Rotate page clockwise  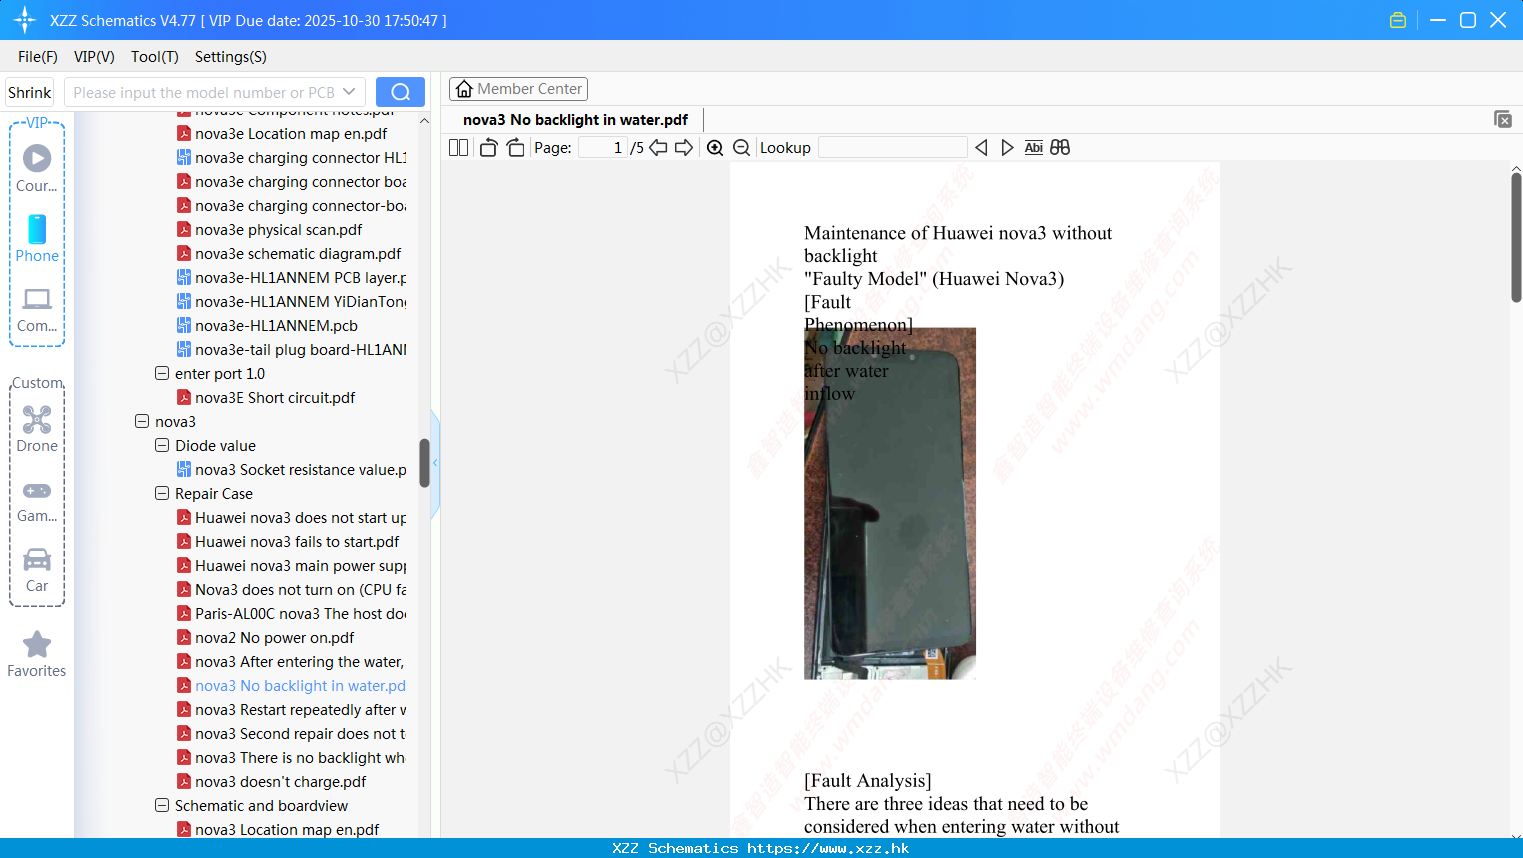pyautogui.click(x=515, y=148)
